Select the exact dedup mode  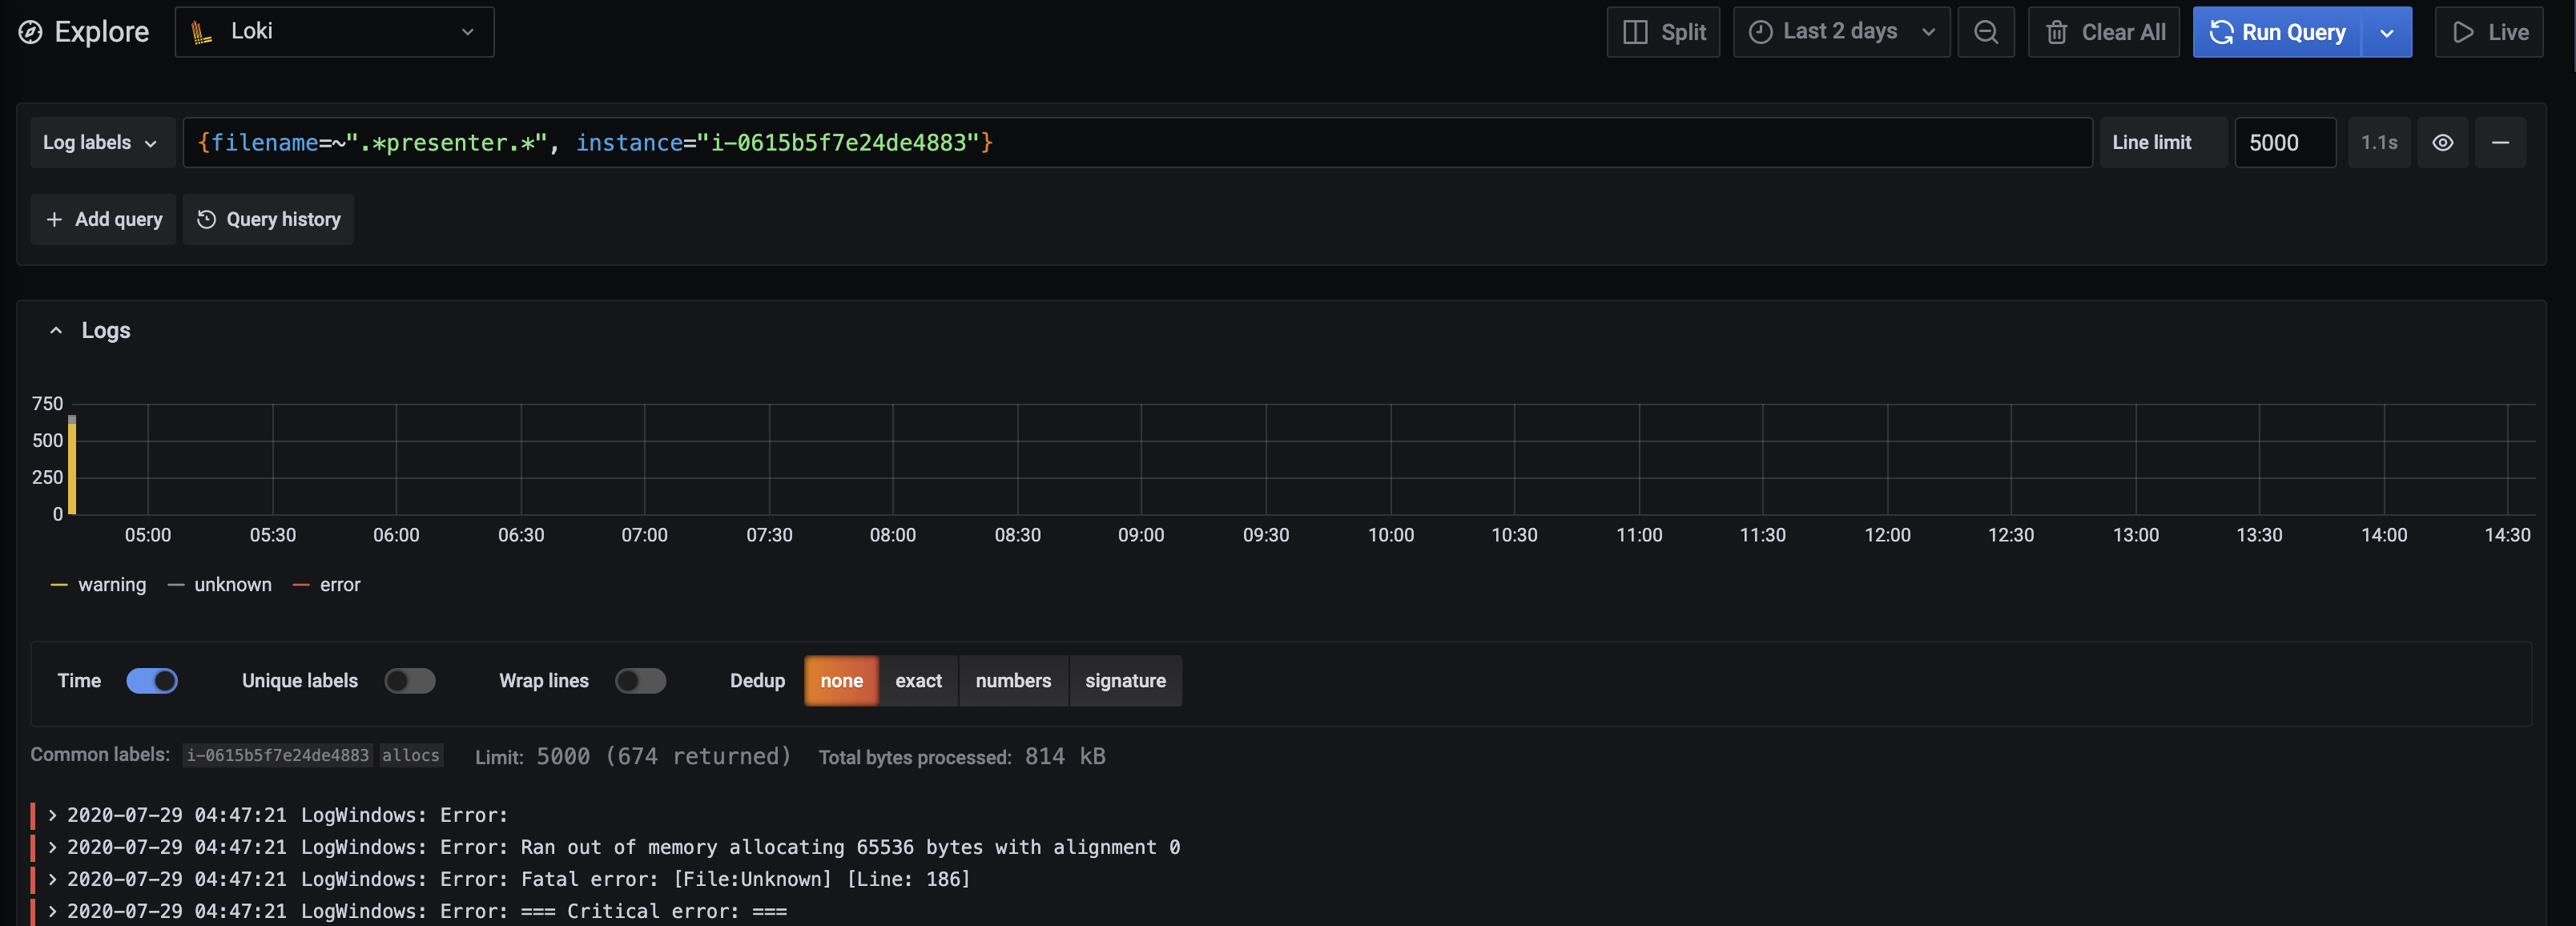click(x=918, y=681)
